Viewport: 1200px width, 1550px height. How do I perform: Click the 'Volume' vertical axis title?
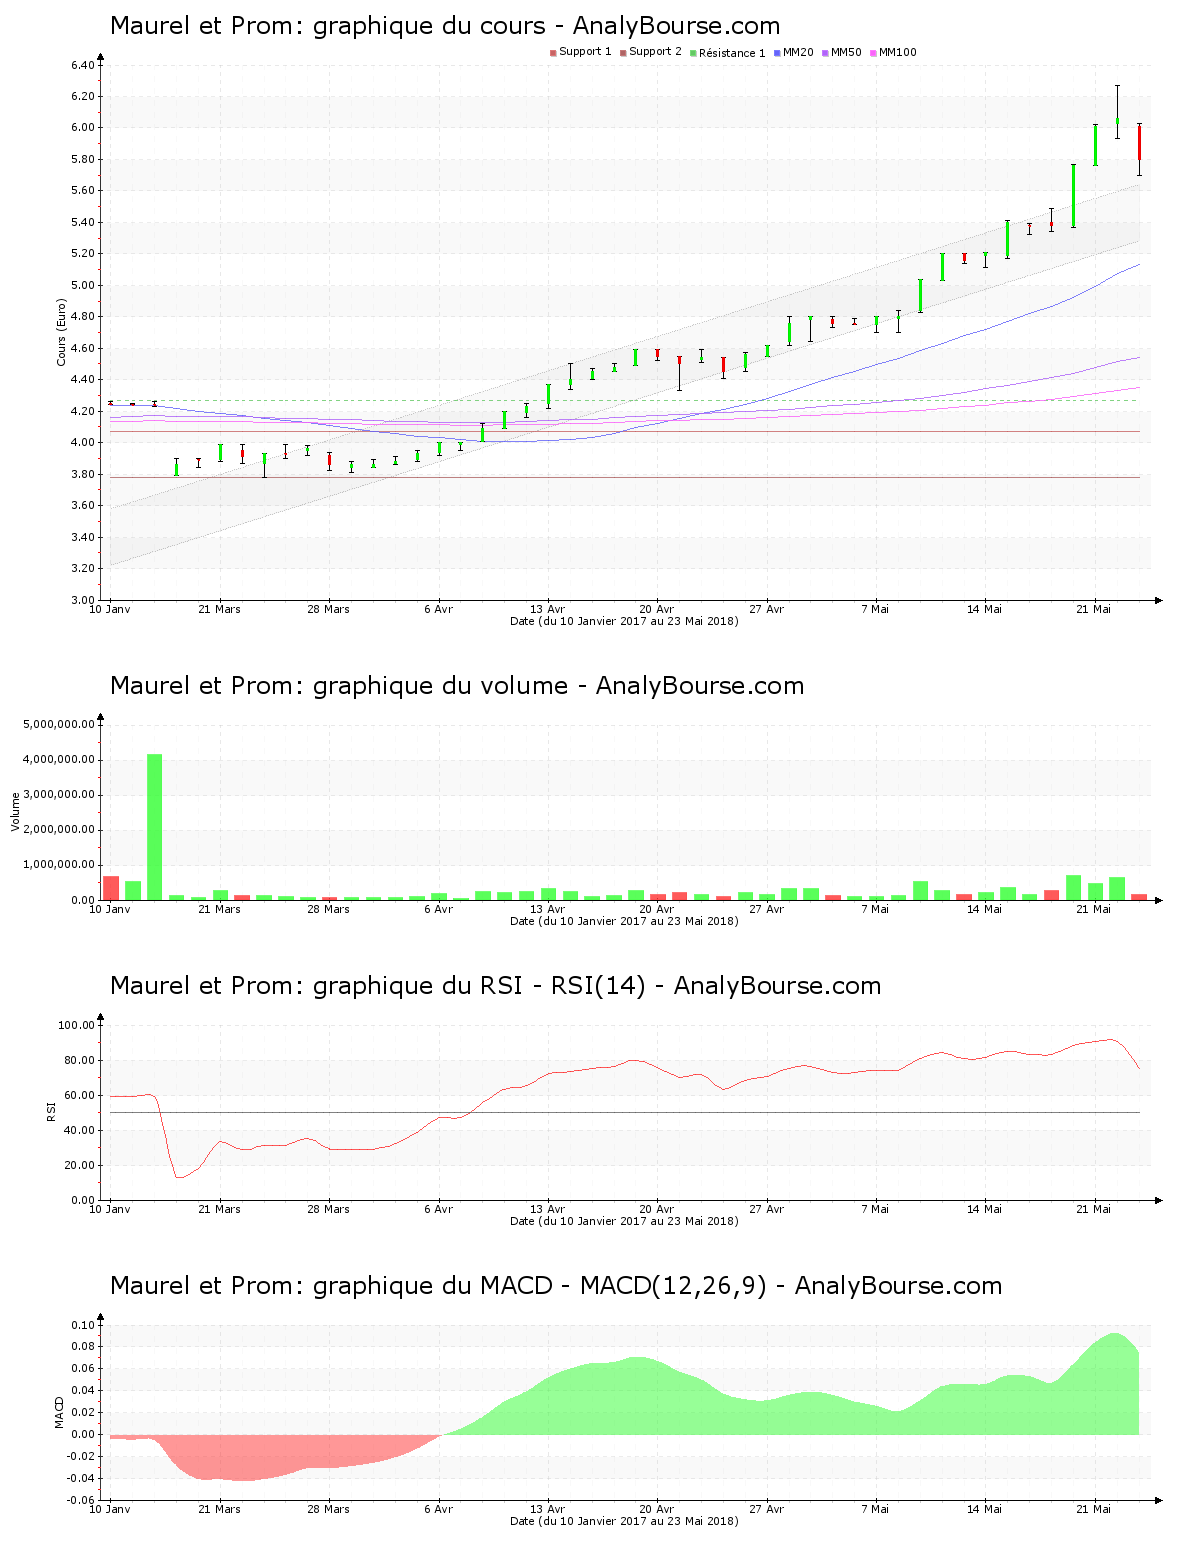click(x=15, y=811)
